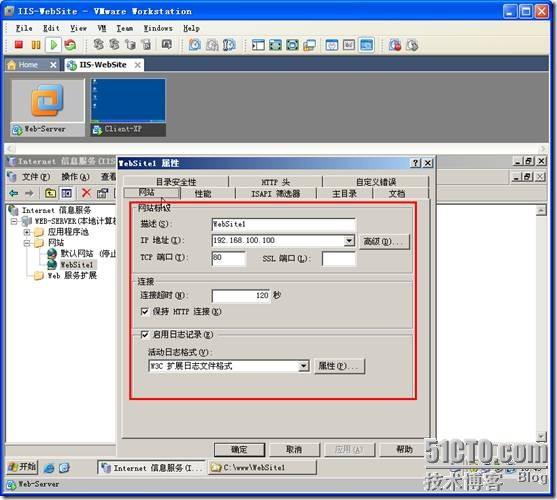Screen dimensions: 557x500
Task: Click the SSL port input field
Action: click(339, 258)
